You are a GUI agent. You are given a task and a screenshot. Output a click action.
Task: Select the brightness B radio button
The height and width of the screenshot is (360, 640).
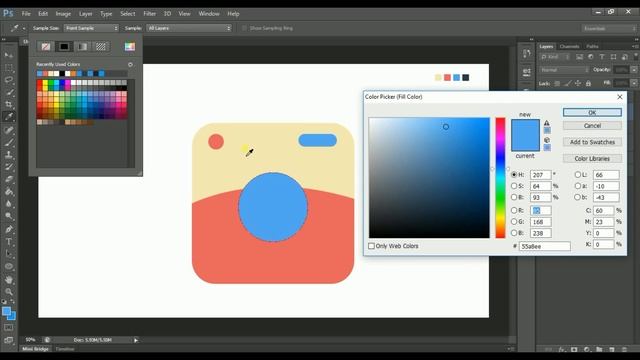pos(514,197)
